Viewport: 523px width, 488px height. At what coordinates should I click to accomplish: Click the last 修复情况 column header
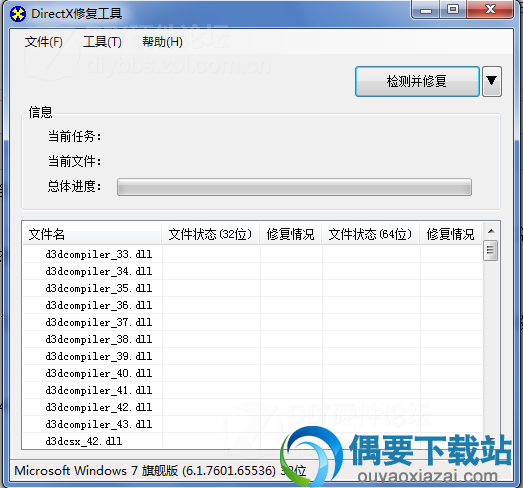pyautogui.click(x=451, y=234)
